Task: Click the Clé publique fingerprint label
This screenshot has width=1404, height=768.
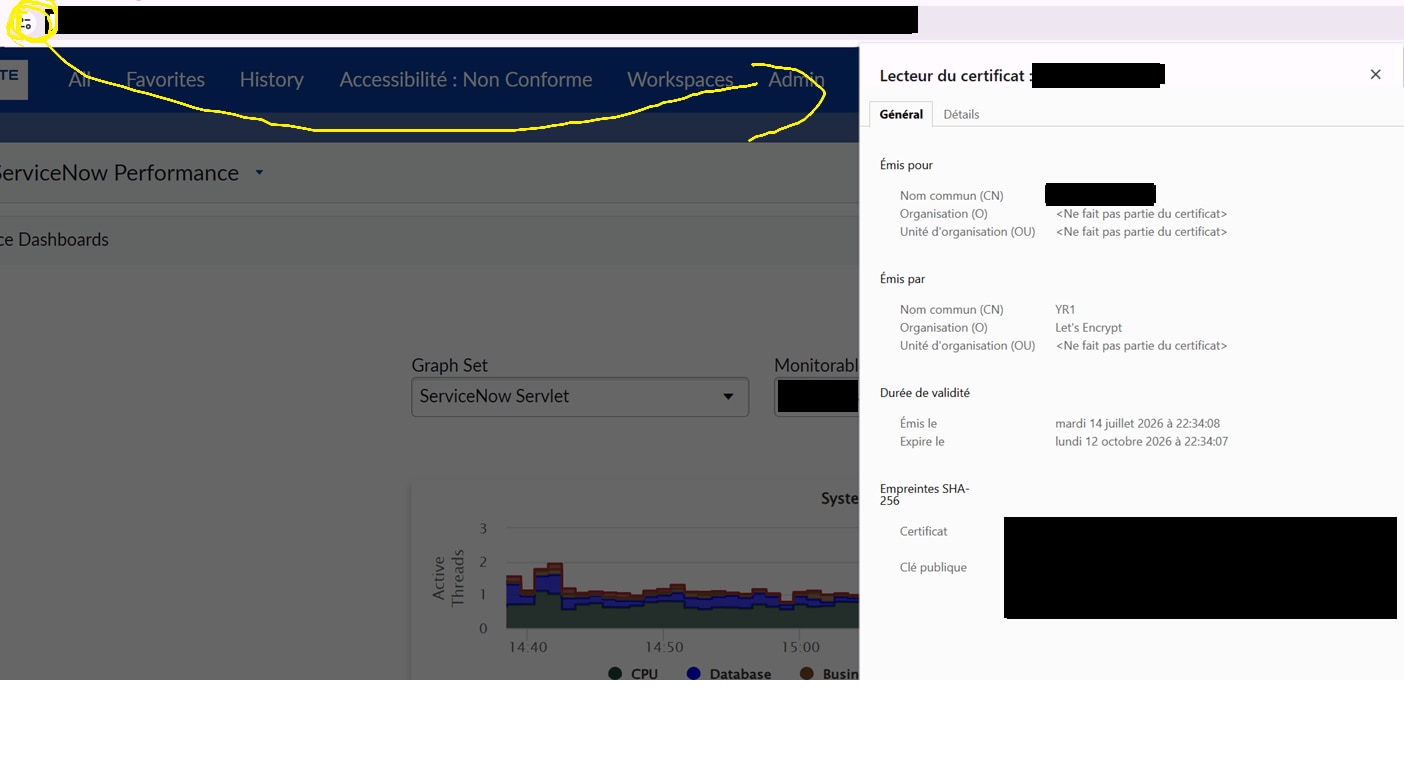Action: (x=934, y=568)
